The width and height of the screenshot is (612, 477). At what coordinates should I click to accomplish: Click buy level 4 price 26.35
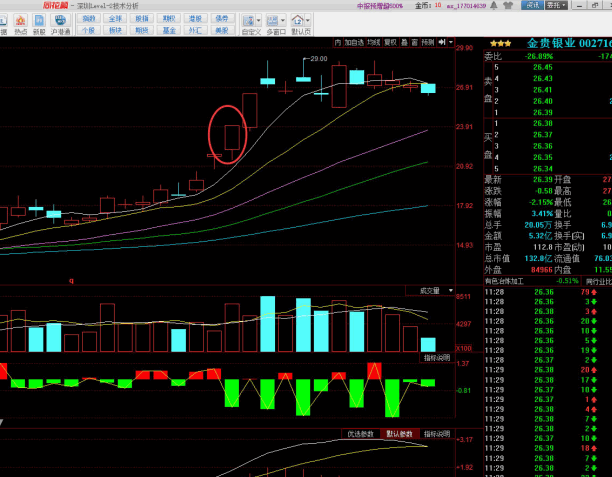pyautogui.click(x=543, y=157)
